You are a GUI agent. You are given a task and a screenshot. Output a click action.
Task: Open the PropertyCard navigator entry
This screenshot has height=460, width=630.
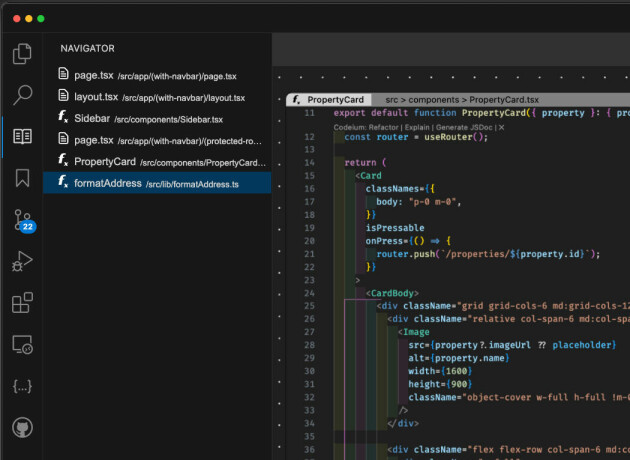point(157,162)
